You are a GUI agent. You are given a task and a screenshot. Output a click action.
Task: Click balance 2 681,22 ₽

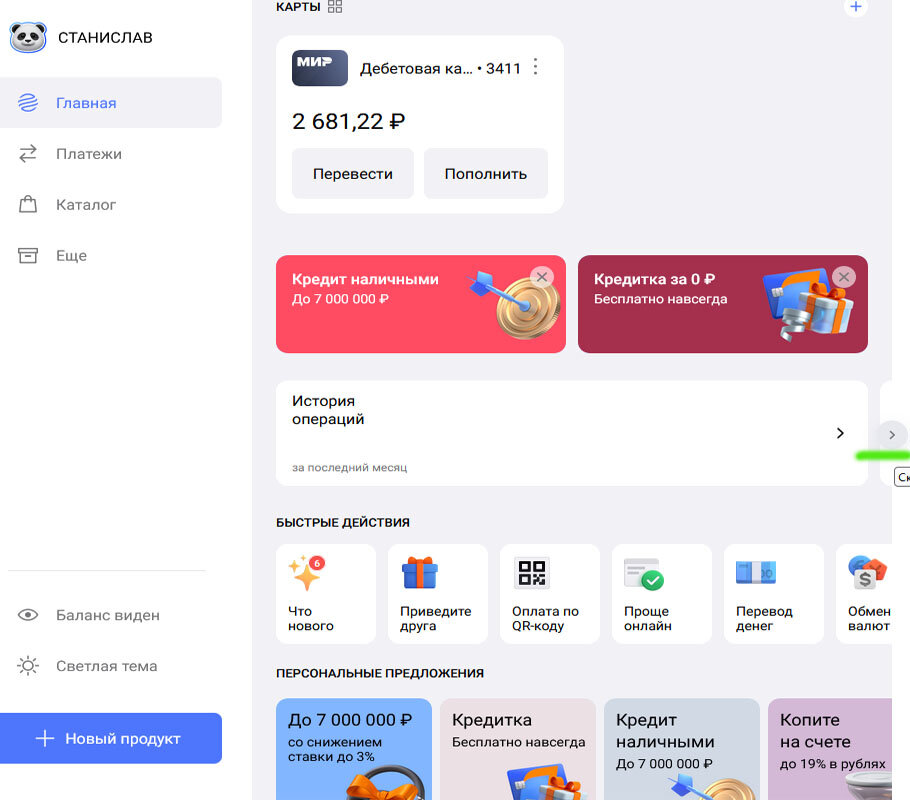pyautogui.click(x=349, y=121)
